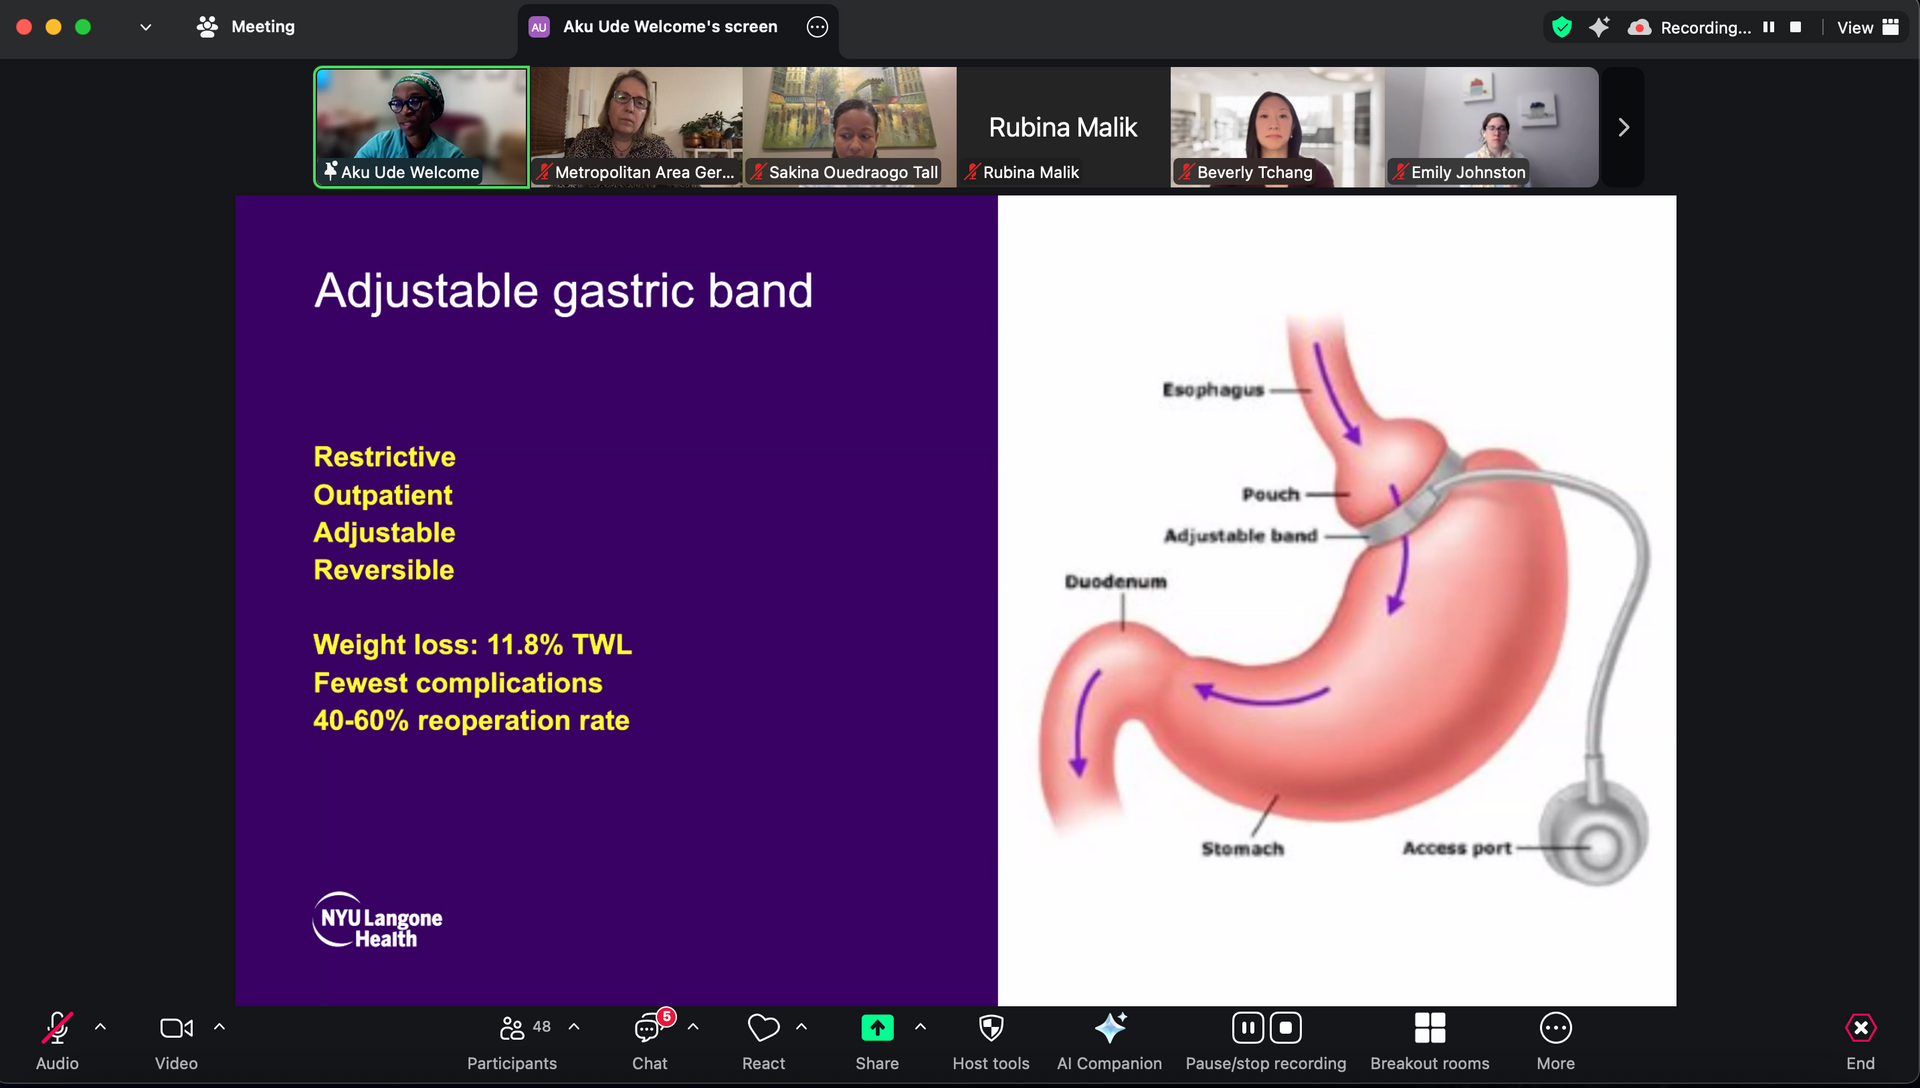The width and height of the screenshot is (1920, 1088).
Task: Open the Meeting info menu
Action: 246,27
